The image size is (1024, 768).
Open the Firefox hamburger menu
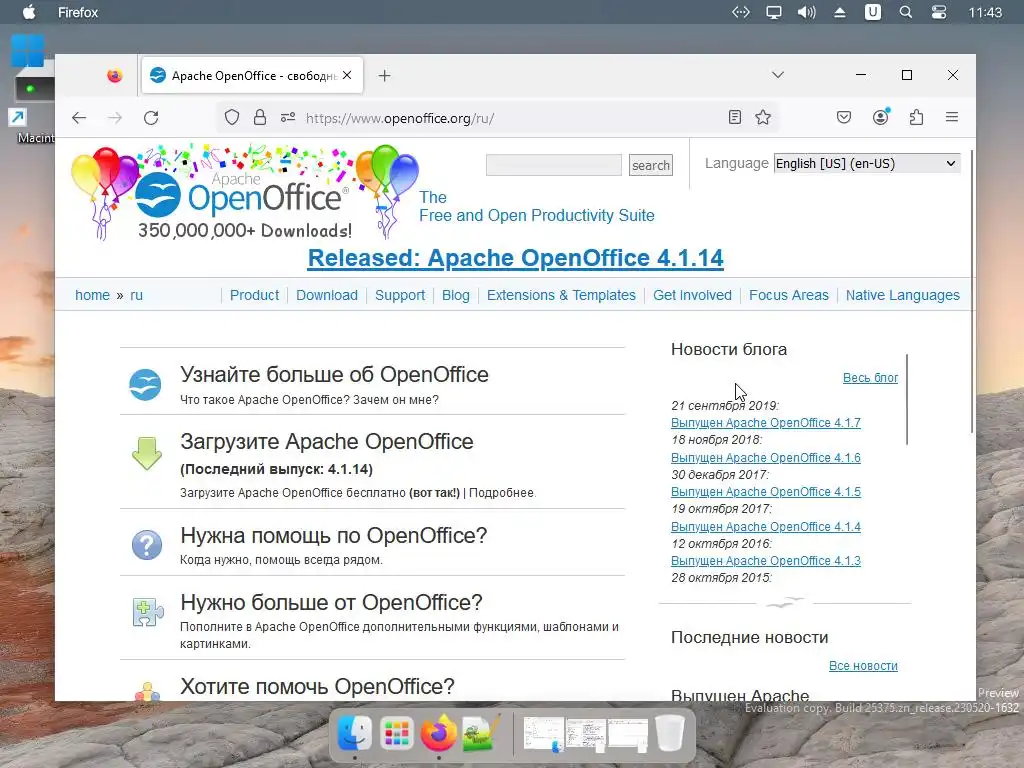pyautogui.click(x=952, y=117)
